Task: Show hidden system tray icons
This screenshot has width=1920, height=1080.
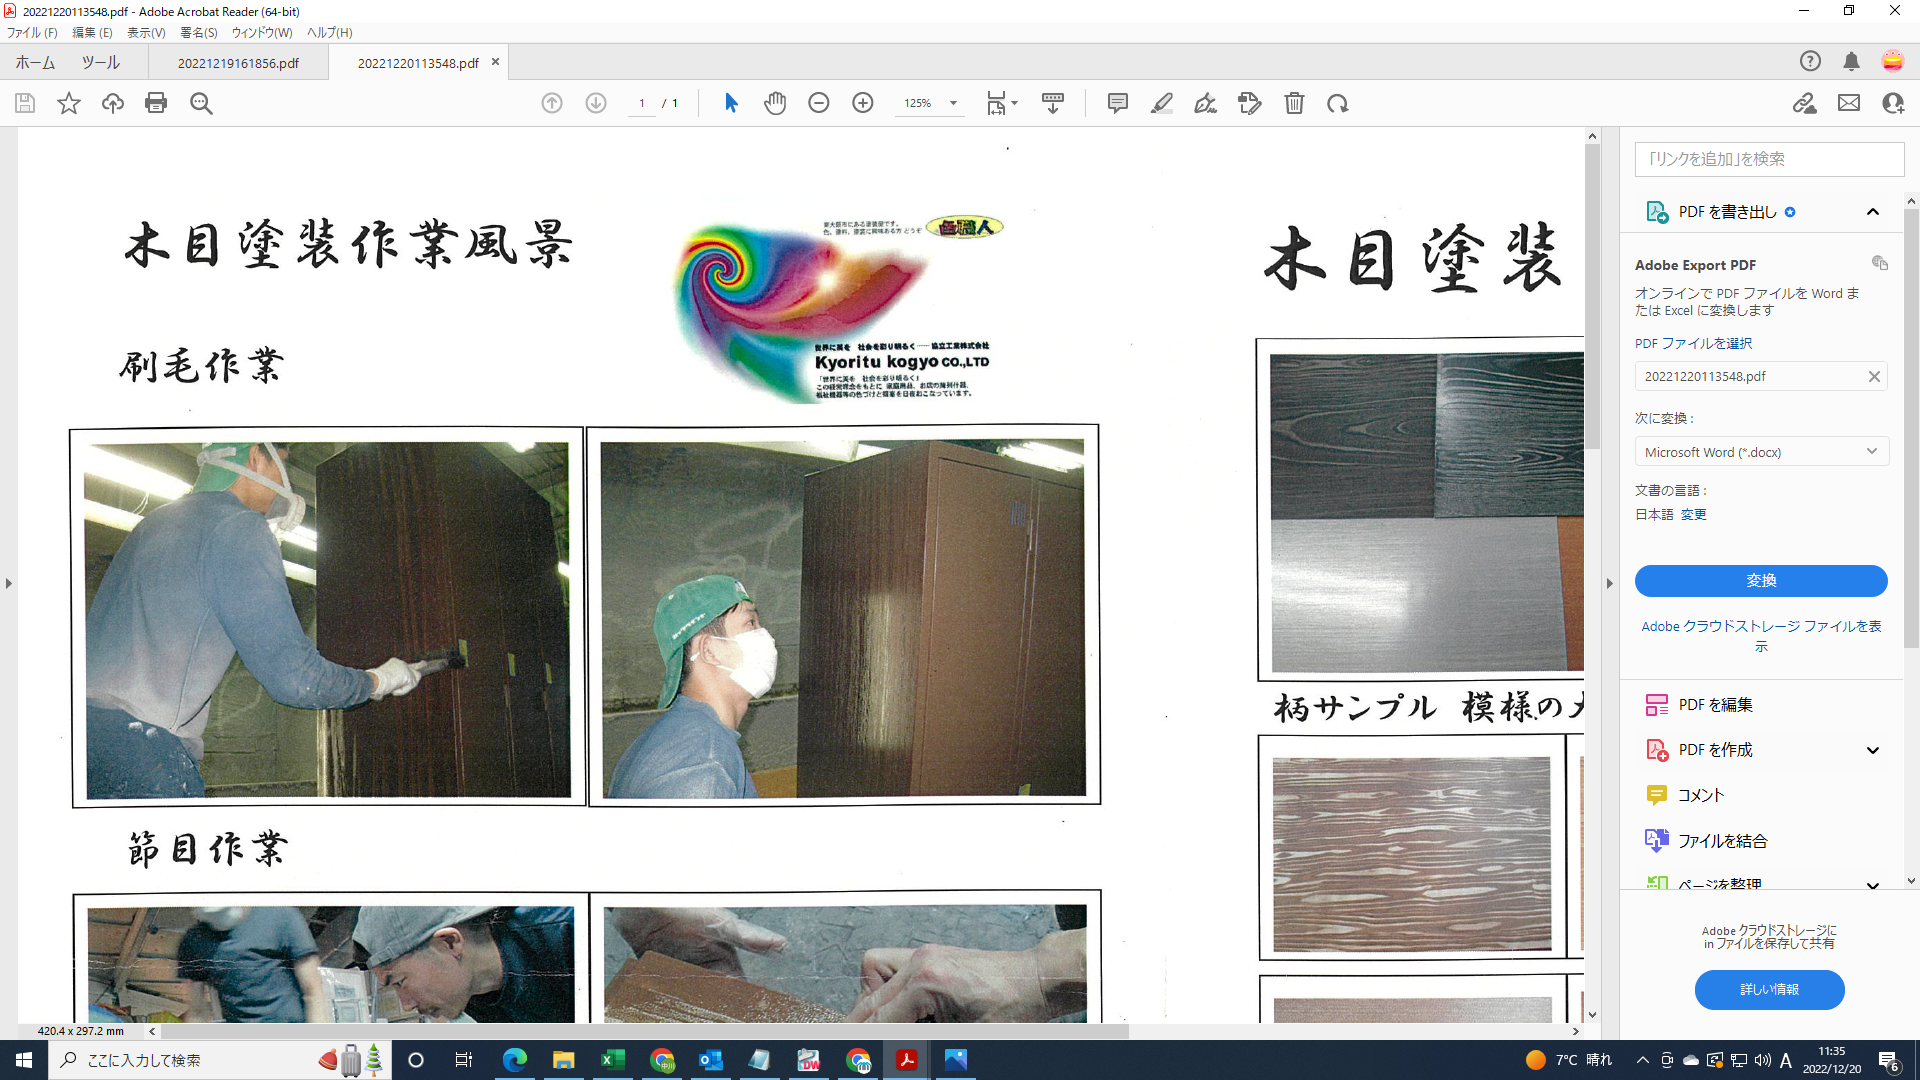Action: [1642, 1060]
